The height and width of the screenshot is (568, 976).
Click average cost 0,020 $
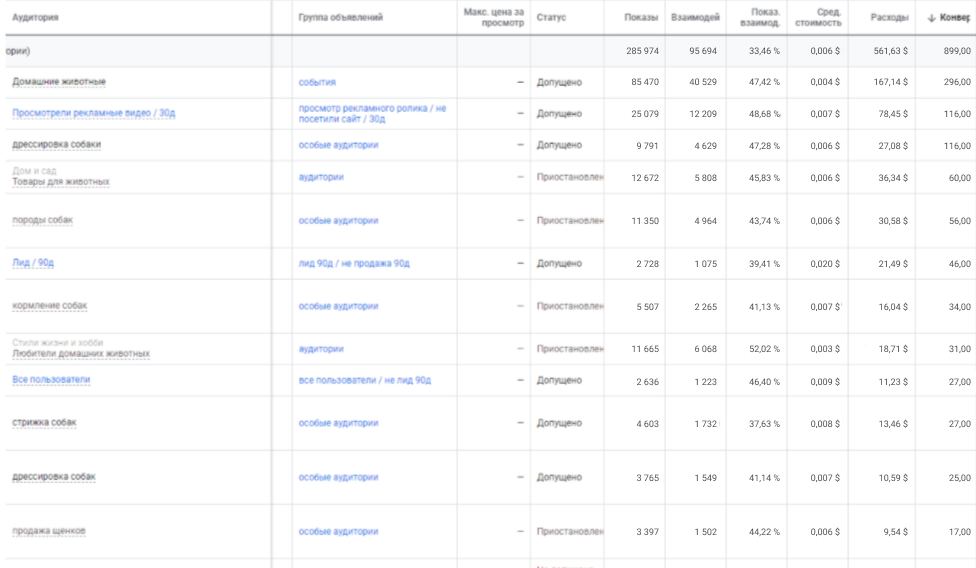pos(825,264)
